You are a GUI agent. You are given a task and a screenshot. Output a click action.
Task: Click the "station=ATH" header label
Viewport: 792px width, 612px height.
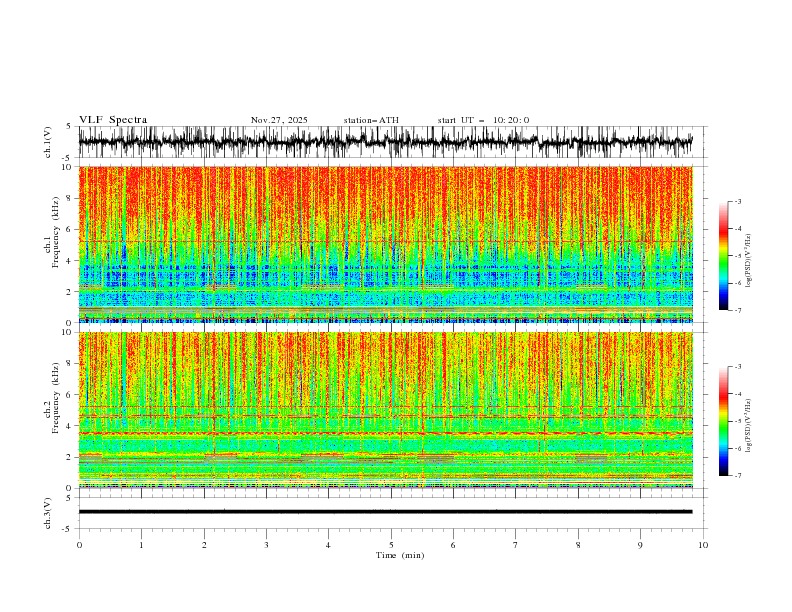[371, 120]
